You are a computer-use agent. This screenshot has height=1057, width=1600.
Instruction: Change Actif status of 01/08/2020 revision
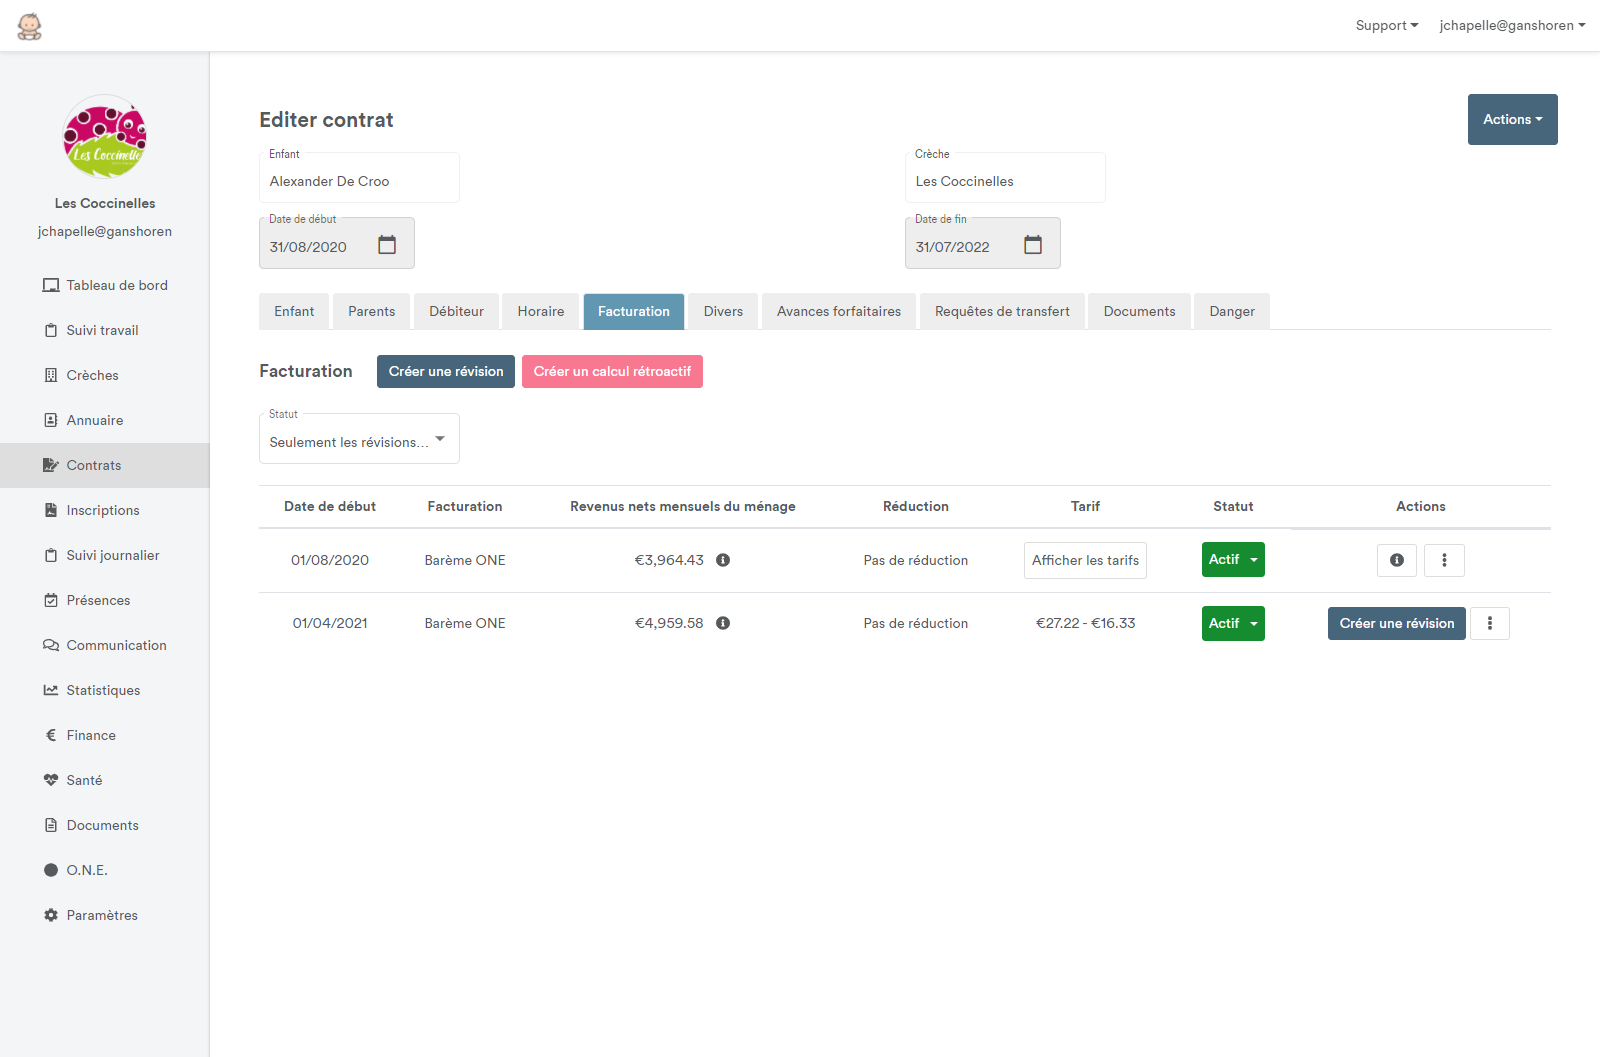click(x=1232, y=560)
